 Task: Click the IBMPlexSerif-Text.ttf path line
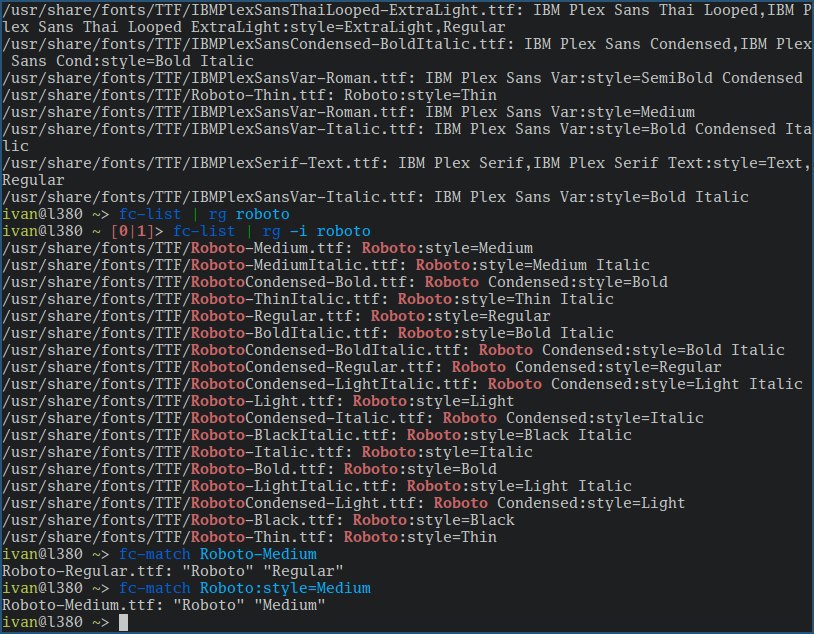(407, 171)
